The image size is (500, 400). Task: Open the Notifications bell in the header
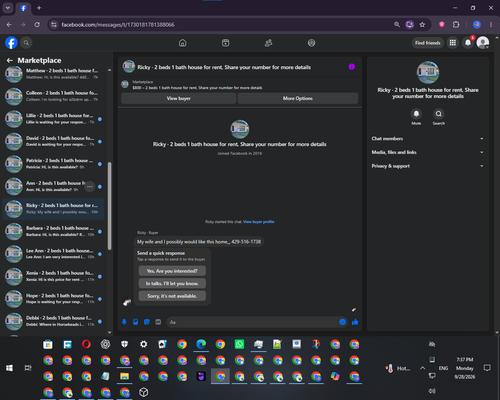pyautogui.click(x=468, y=43)
